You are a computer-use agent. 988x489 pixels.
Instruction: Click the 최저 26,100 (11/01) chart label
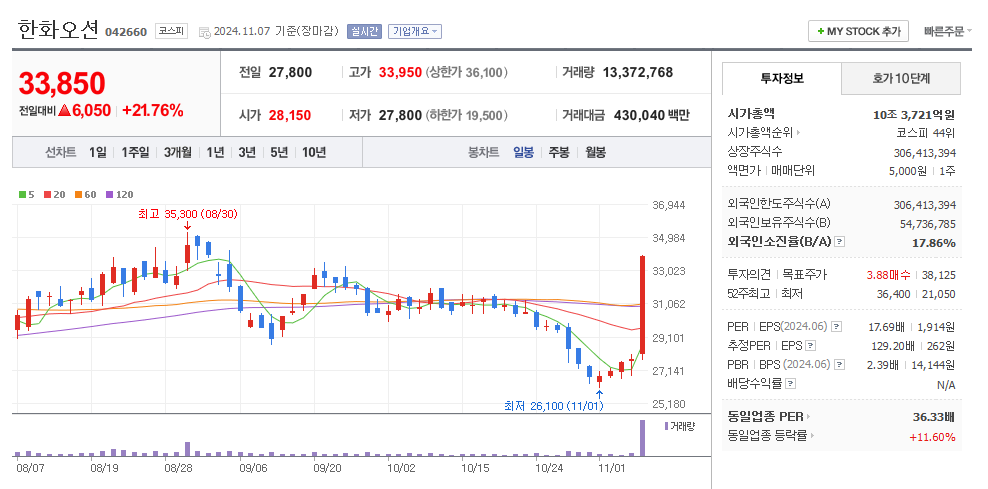pyautogui.click(x=553, y=406)
